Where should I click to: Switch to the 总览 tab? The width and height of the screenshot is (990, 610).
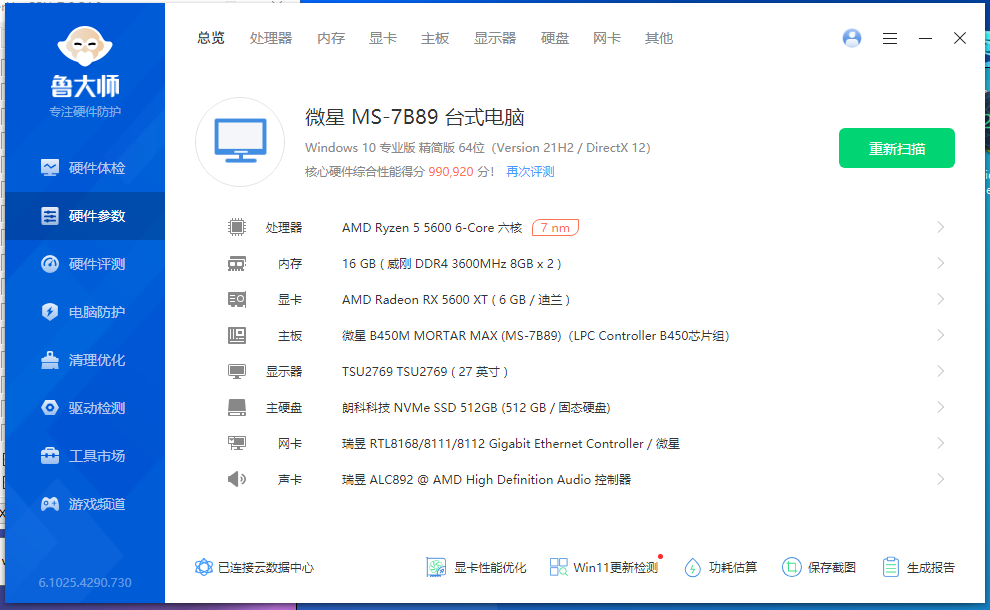[x=211, y=38]
